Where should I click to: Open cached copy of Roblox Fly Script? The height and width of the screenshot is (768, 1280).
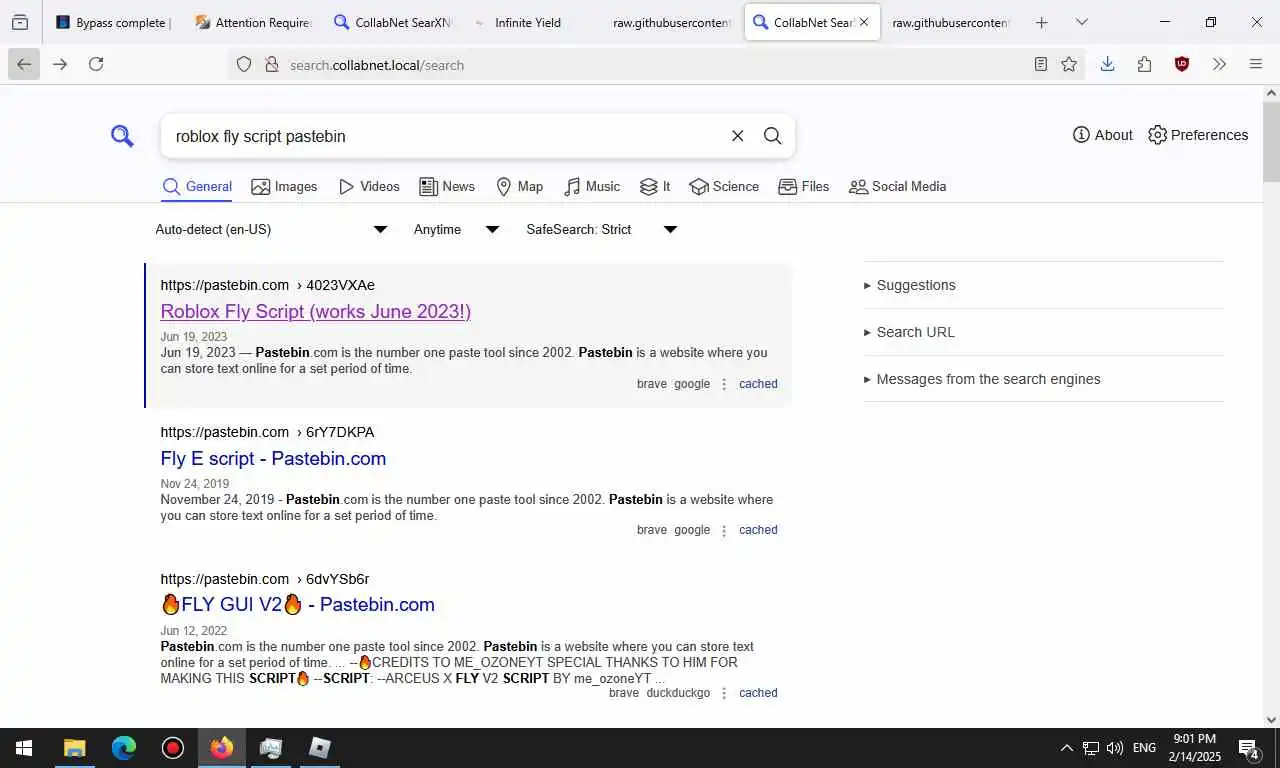tap(758, 384)
